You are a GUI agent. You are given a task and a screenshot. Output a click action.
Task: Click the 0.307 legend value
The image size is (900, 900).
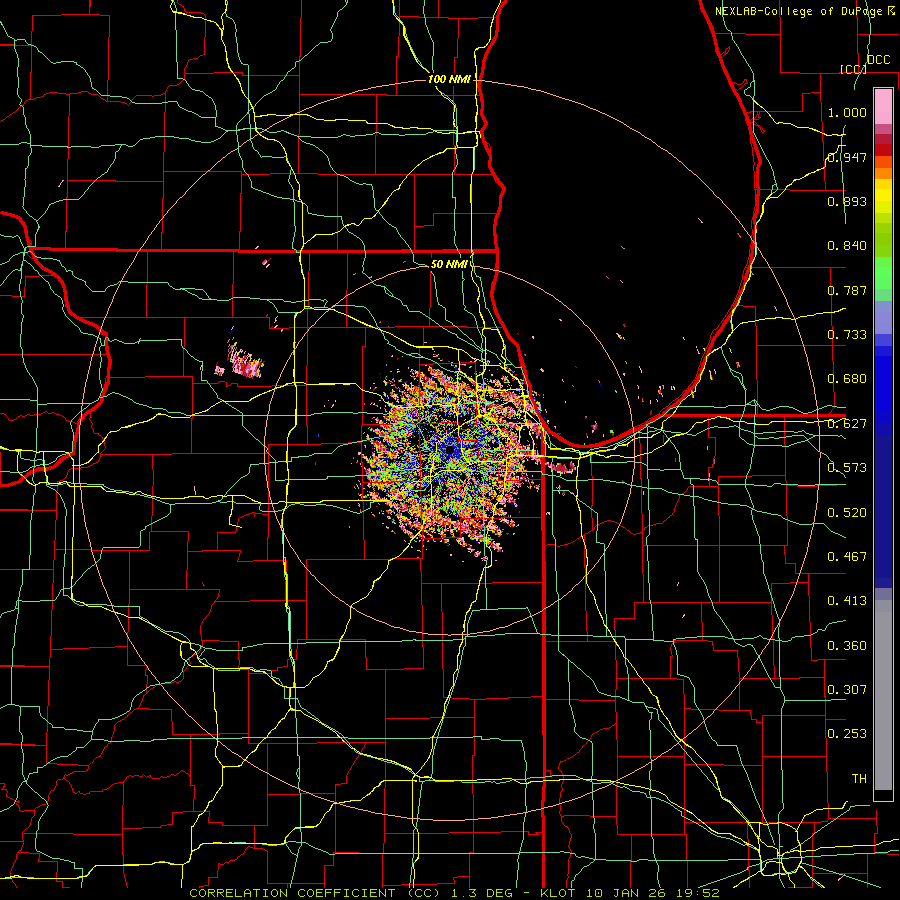pyautogui.click(x=847, y=690)
